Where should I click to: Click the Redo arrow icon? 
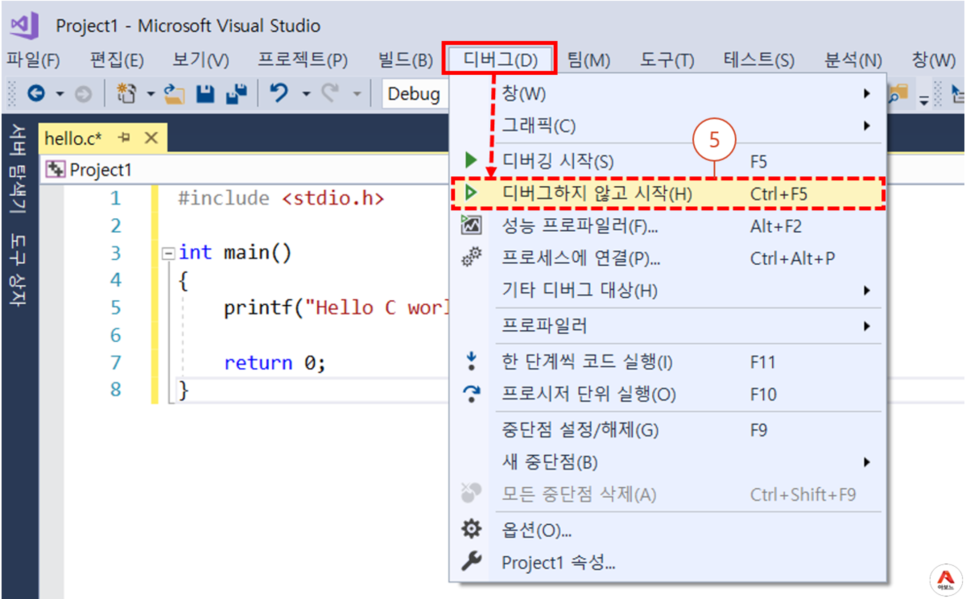(331, 93)
